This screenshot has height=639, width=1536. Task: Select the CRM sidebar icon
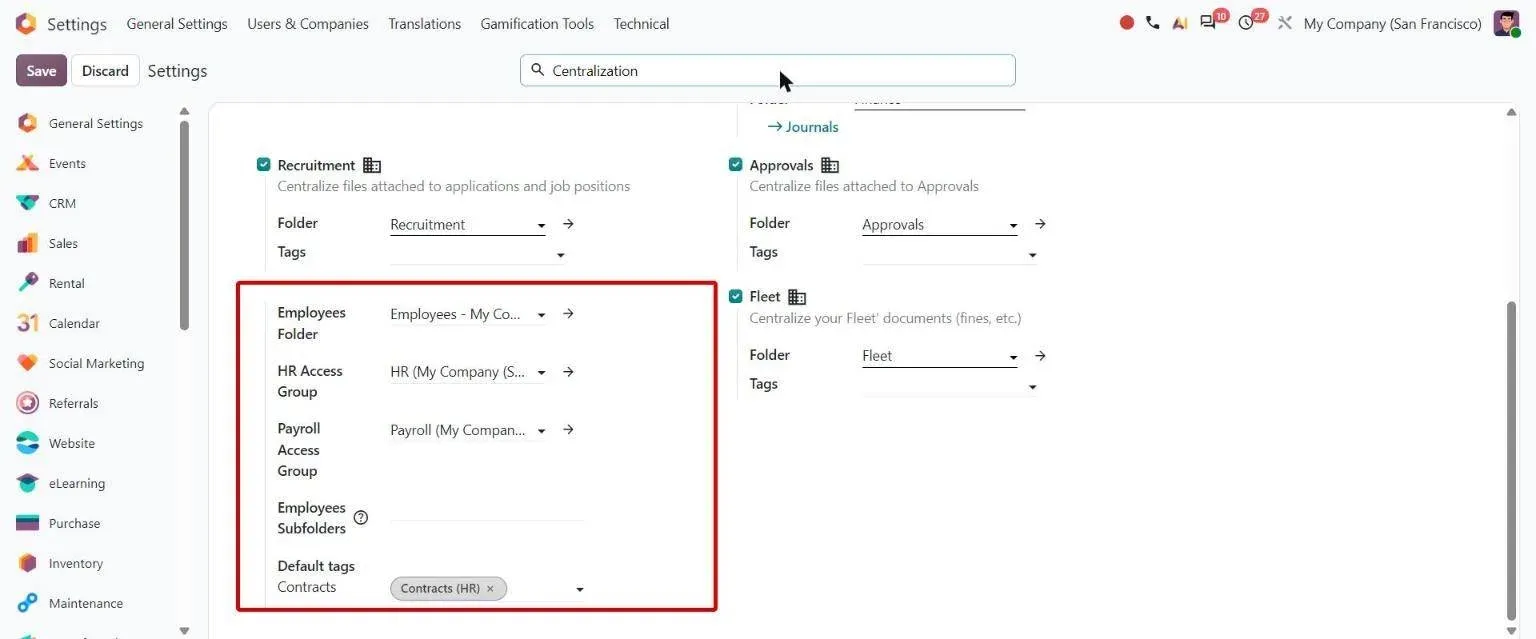(x=28, y=203)
